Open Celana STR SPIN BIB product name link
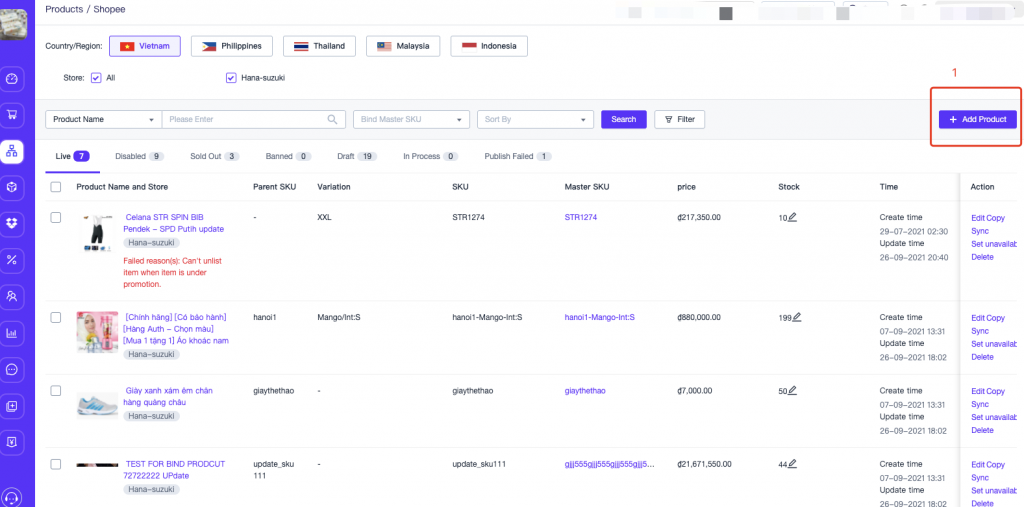This screenshot has height=507, width=1024. [174, 223]
